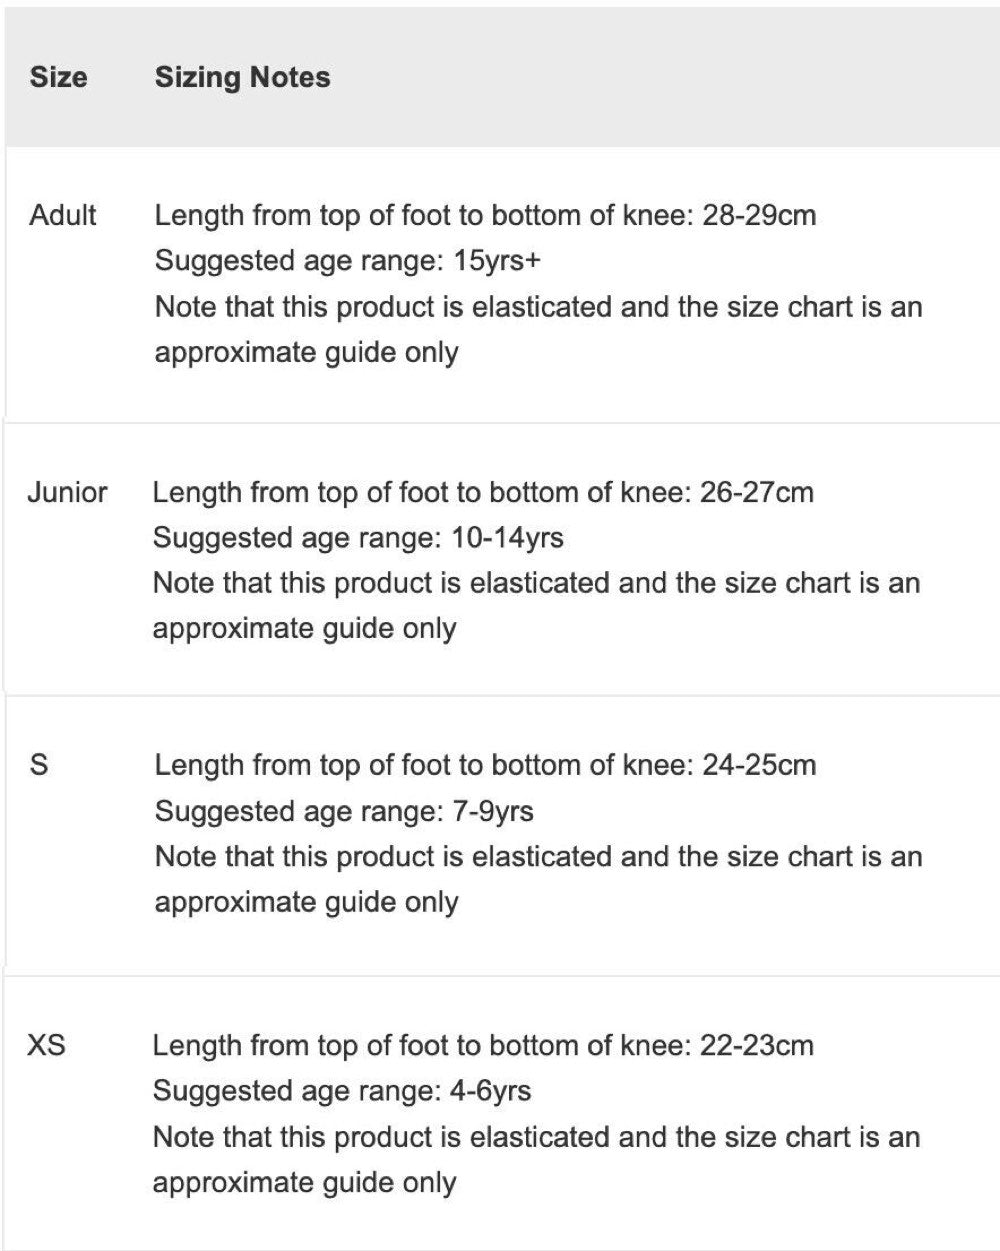Click the 7-9yrs suggested age range line
Image resolution: width=1000 pixels, height=1251 pixels.
344,811
